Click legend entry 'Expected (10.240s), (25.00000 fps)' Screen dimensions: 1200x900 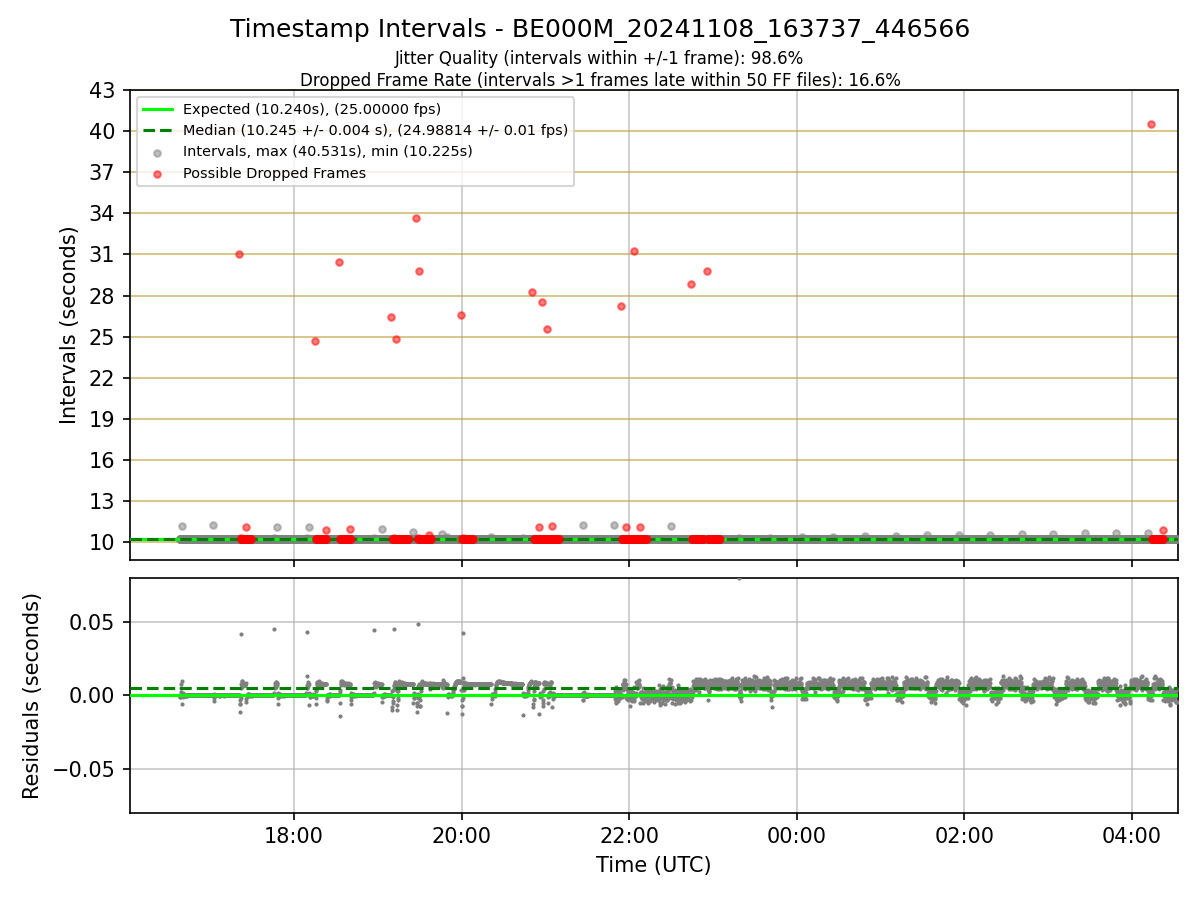312,109
